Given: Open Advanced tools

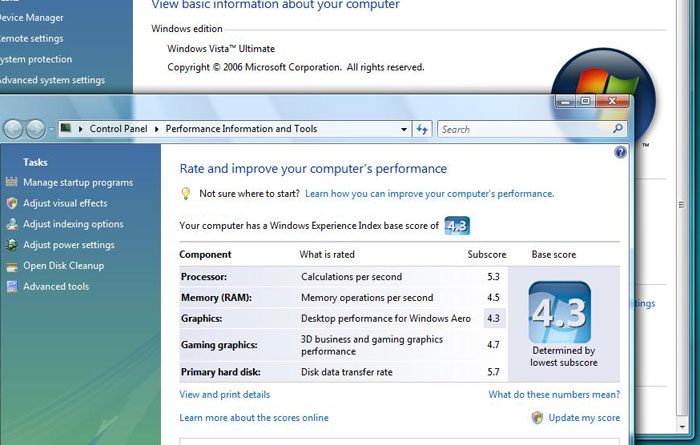Looking at the screenshot, I should point(56,287).
